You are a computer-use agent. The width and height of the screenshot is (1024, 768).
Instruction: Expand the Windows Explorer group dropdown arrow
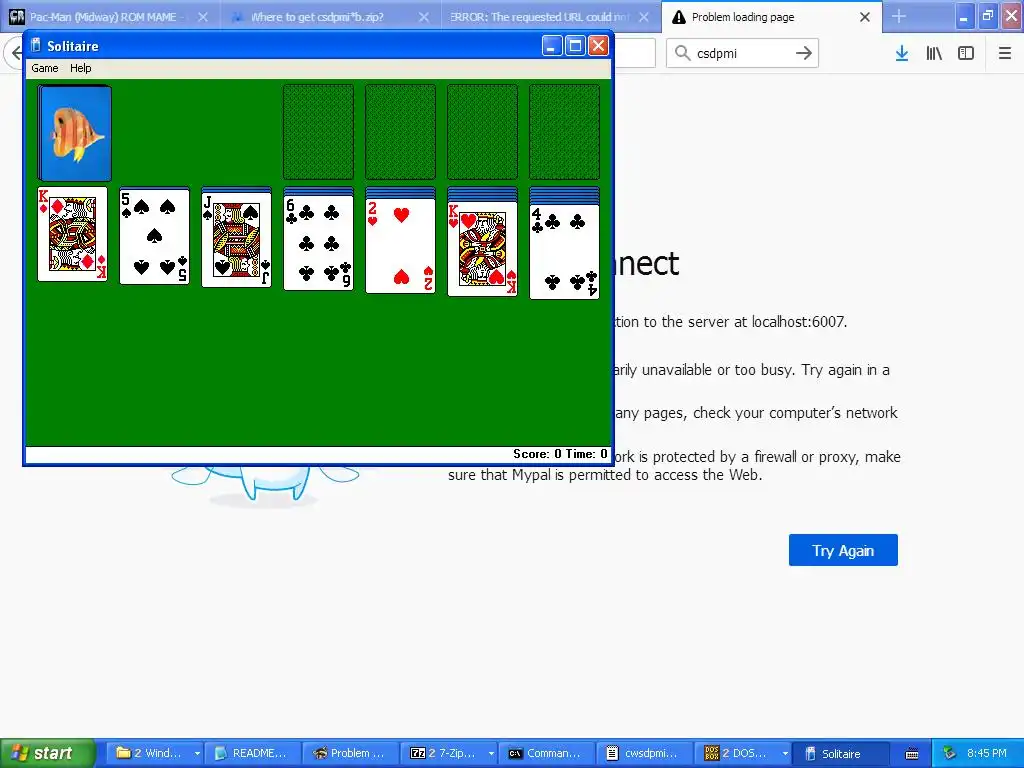click(x=197, y=754)
